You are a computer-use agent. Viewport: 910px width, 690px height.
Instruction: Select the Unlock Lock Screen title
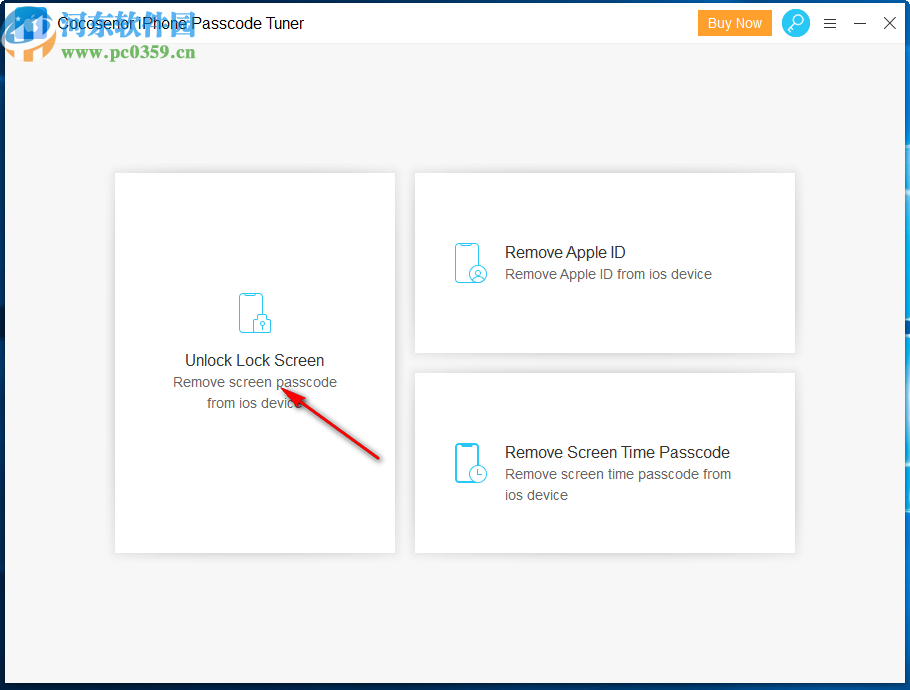[x=254, y=360]
